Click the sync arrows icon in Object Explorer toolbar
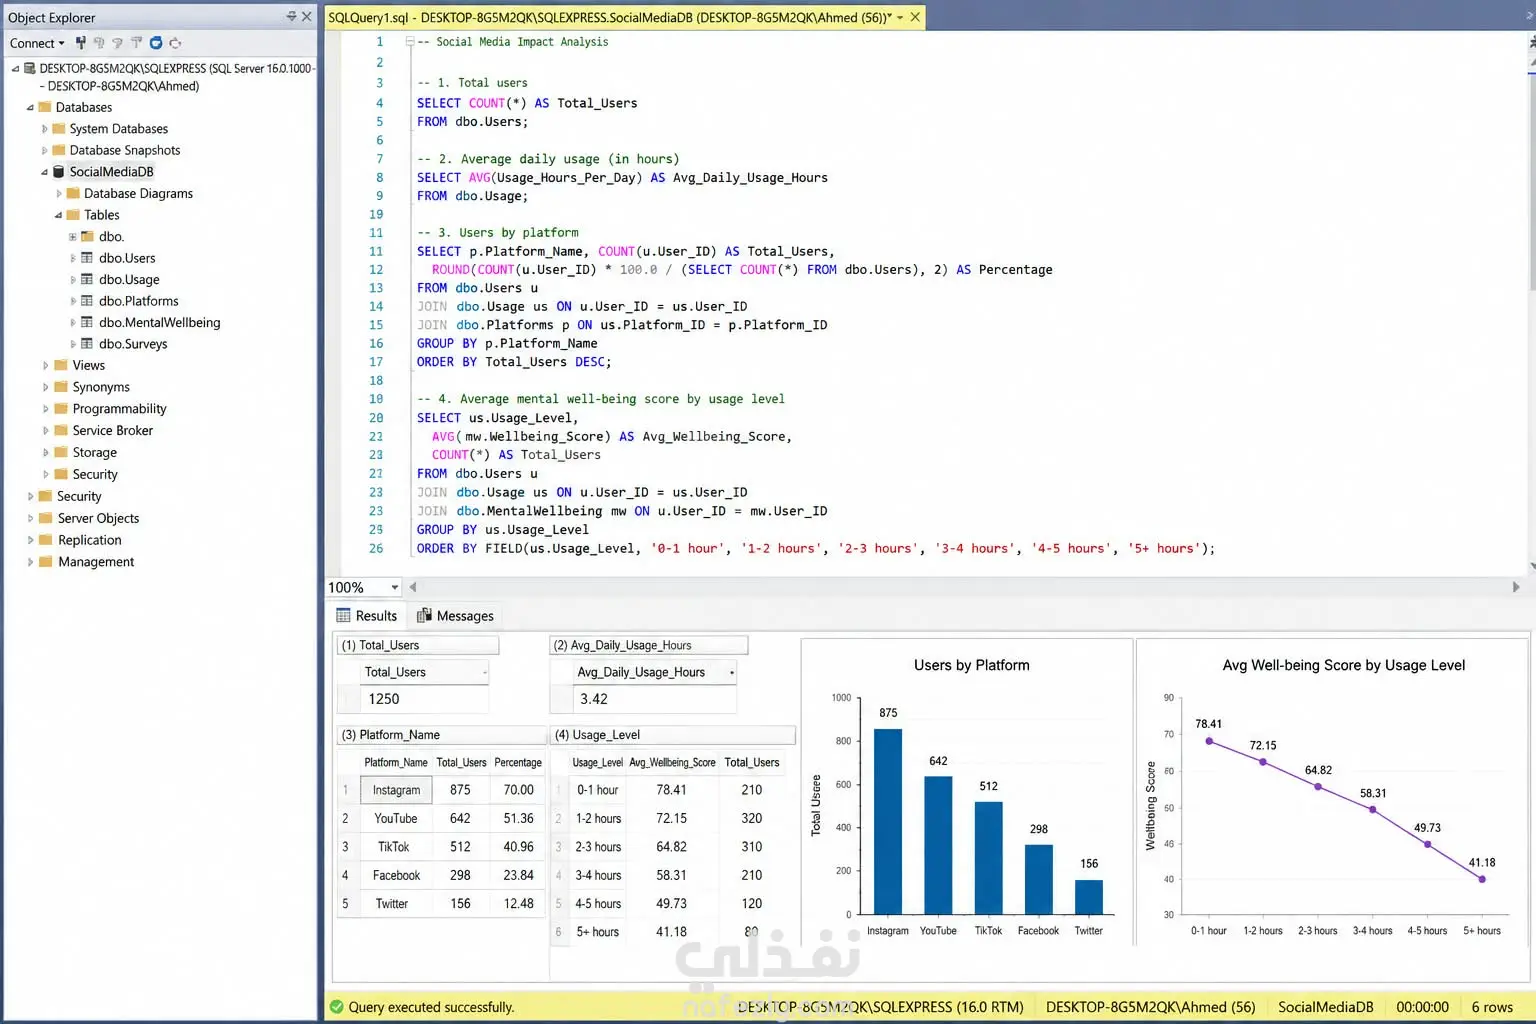The width and height of the screenshot is (1536, 1024). click(175, 43)
